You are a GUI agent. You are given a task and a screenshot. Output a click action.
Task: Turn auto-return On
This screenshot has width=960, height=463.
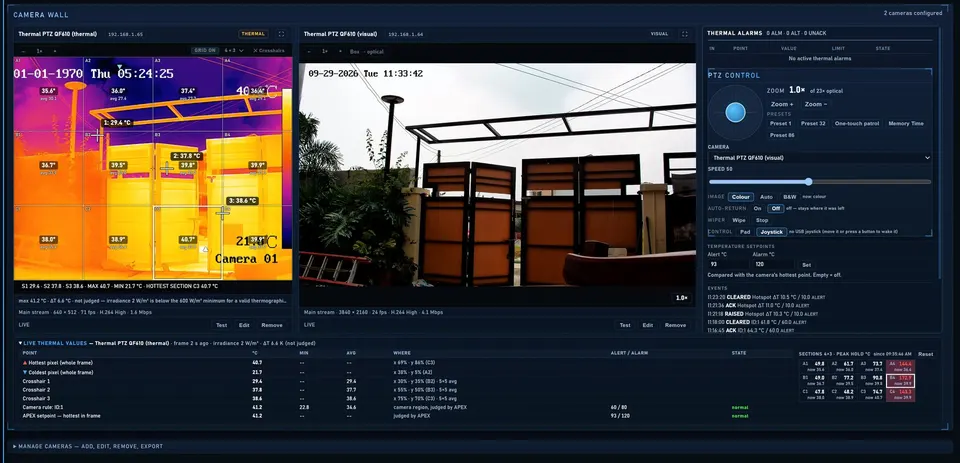(757, 209)
